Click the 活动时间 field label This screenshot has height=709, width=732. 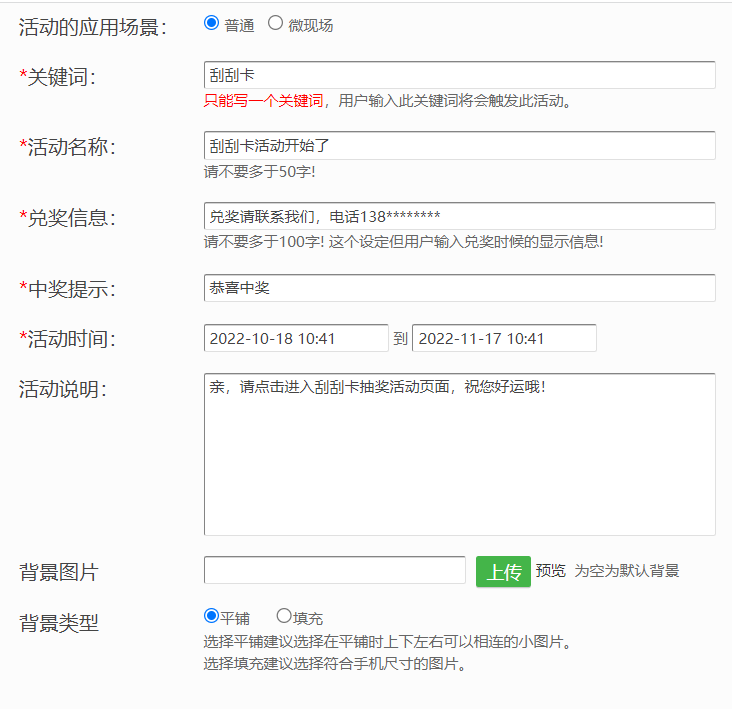pyautogui.click(x=68, y=340)
